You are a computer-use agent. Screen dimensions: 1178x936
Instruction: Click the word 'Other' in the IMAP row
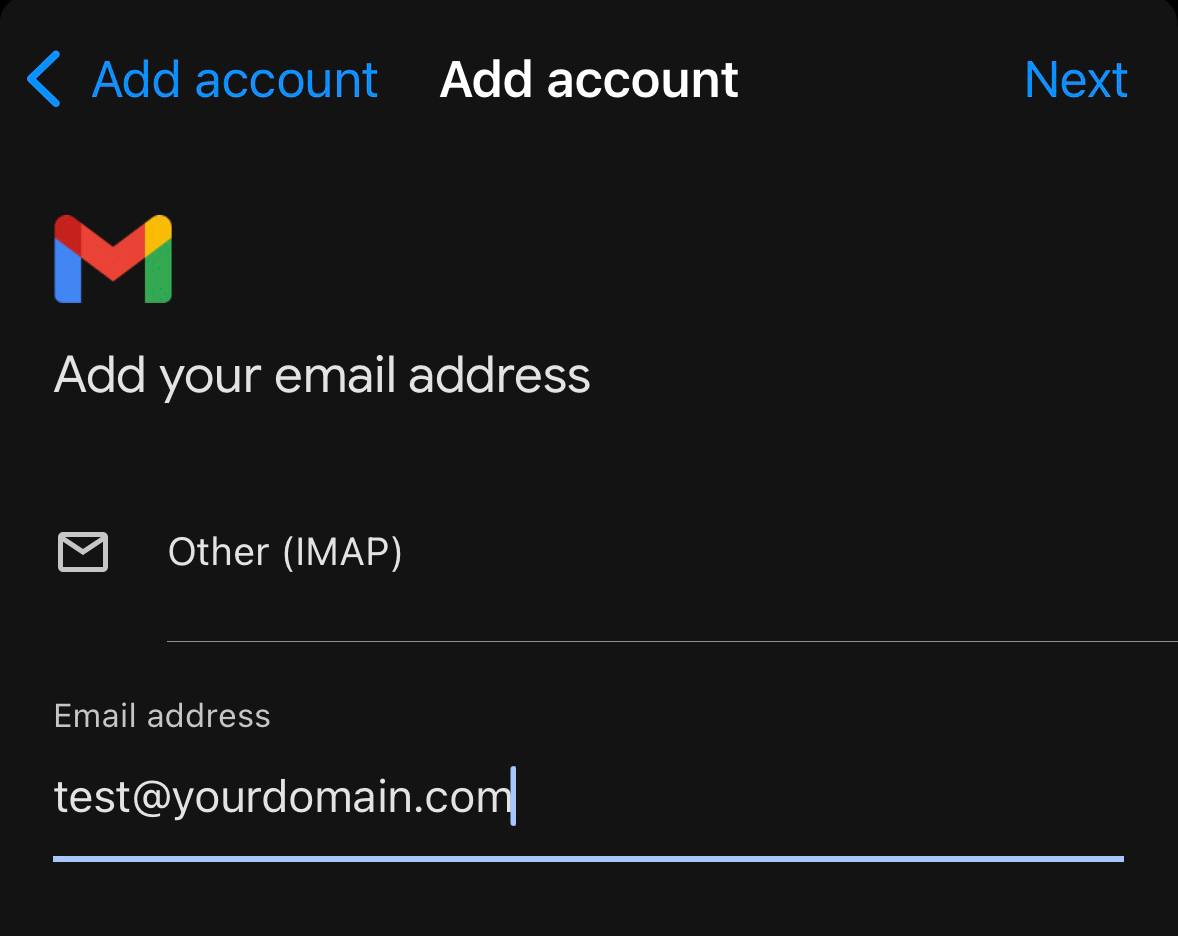point(218,552)
